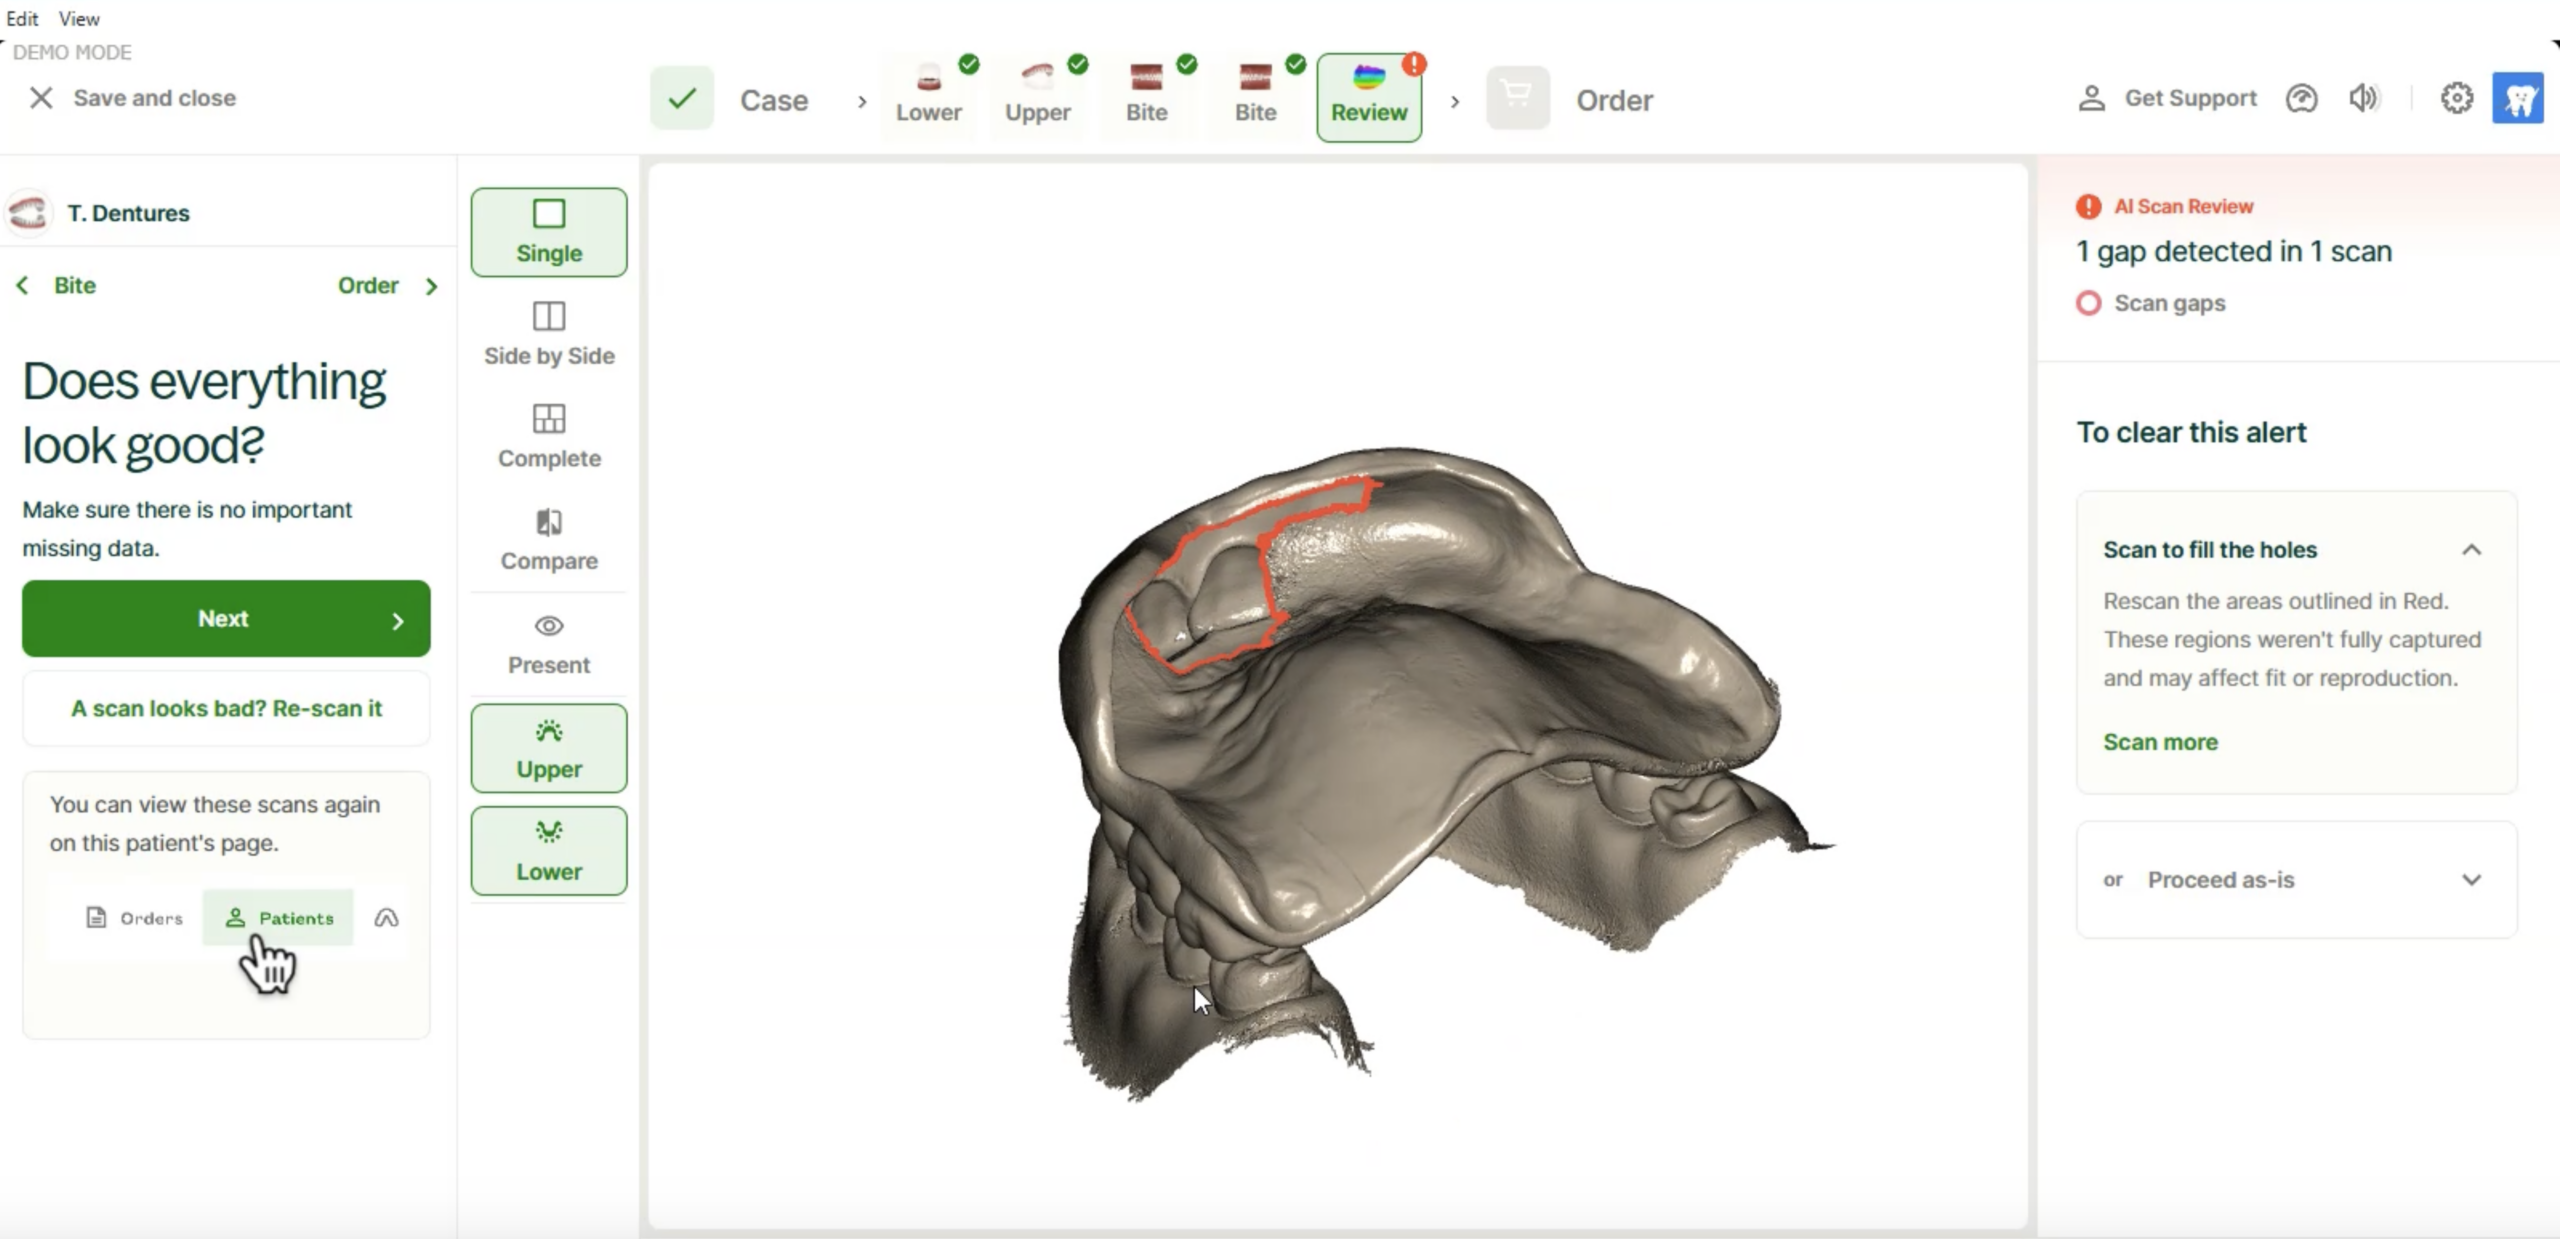This screenshot has height=1239, width=2560.
Task: Open the Edit menu
Action: click(x=22, y=18)
